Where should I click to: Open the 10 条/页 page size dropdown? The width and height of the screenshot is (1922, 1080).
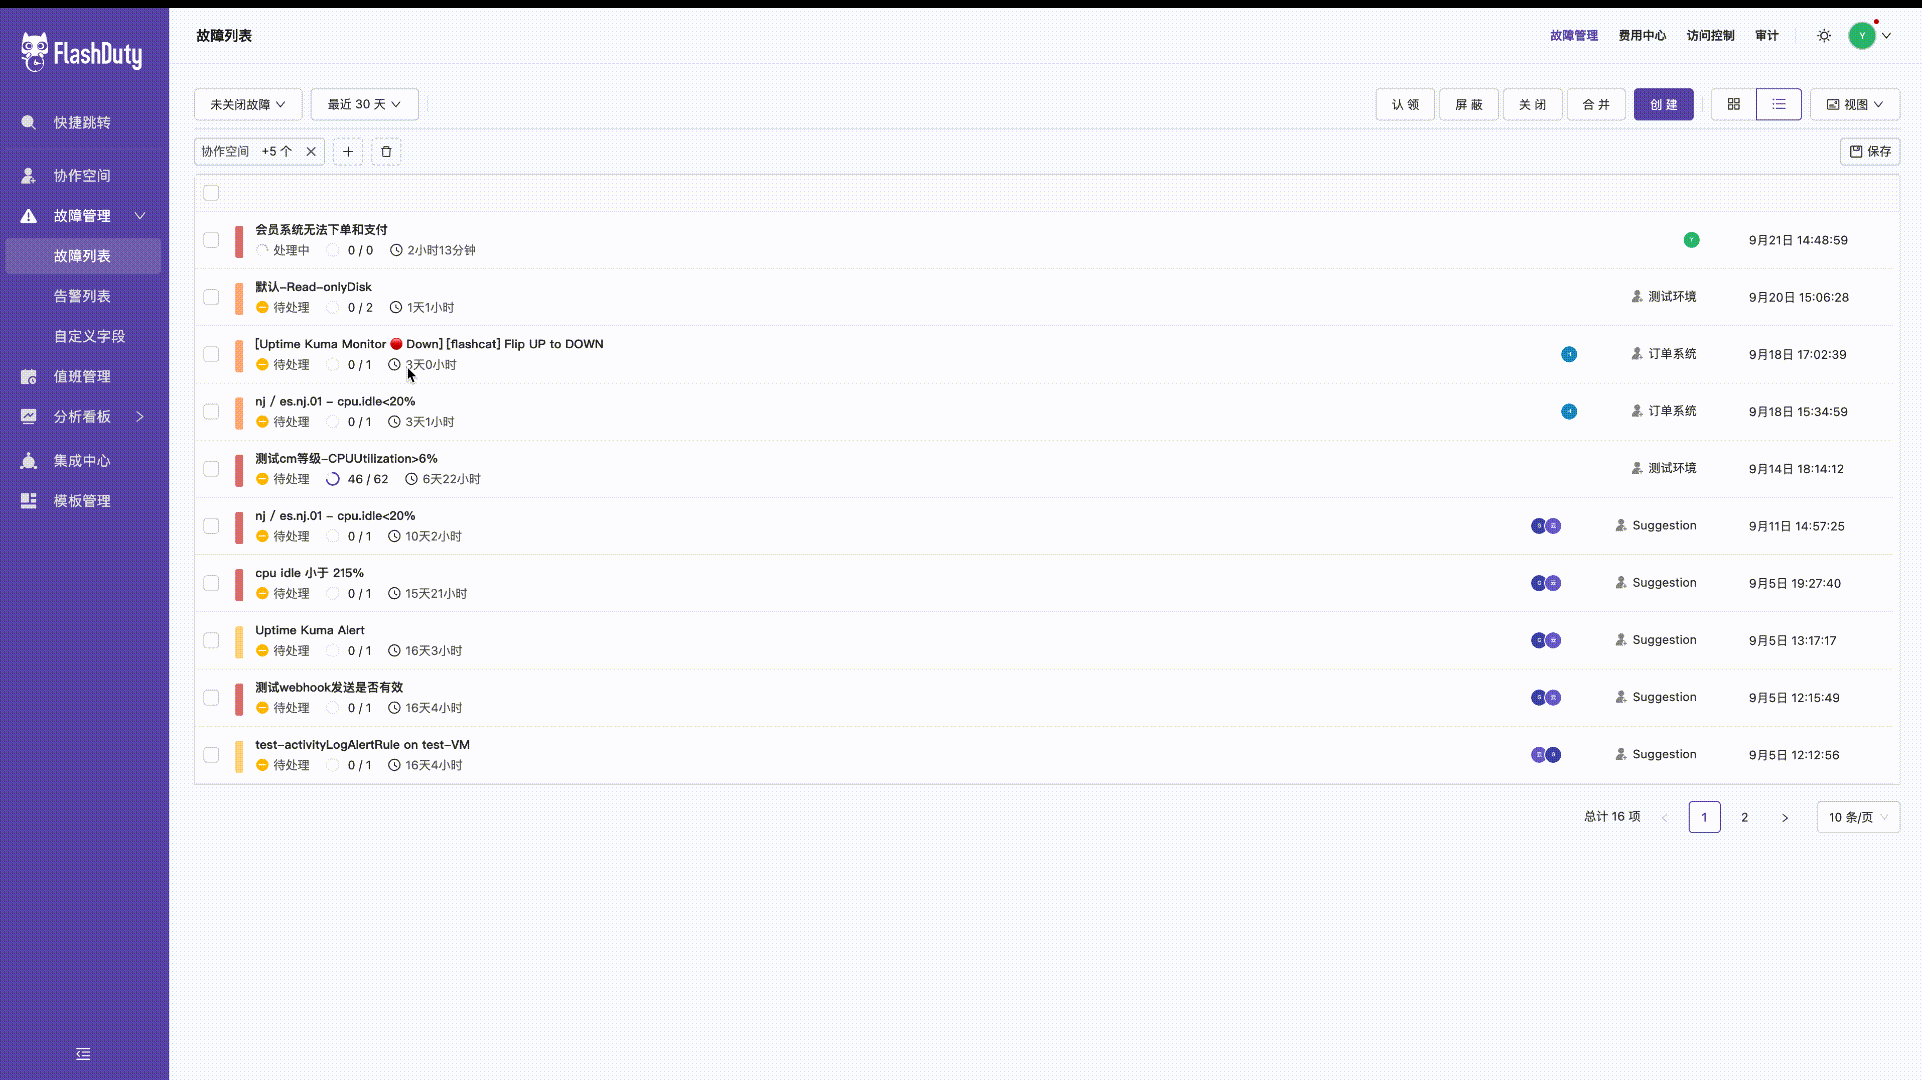click(1857, 817)
